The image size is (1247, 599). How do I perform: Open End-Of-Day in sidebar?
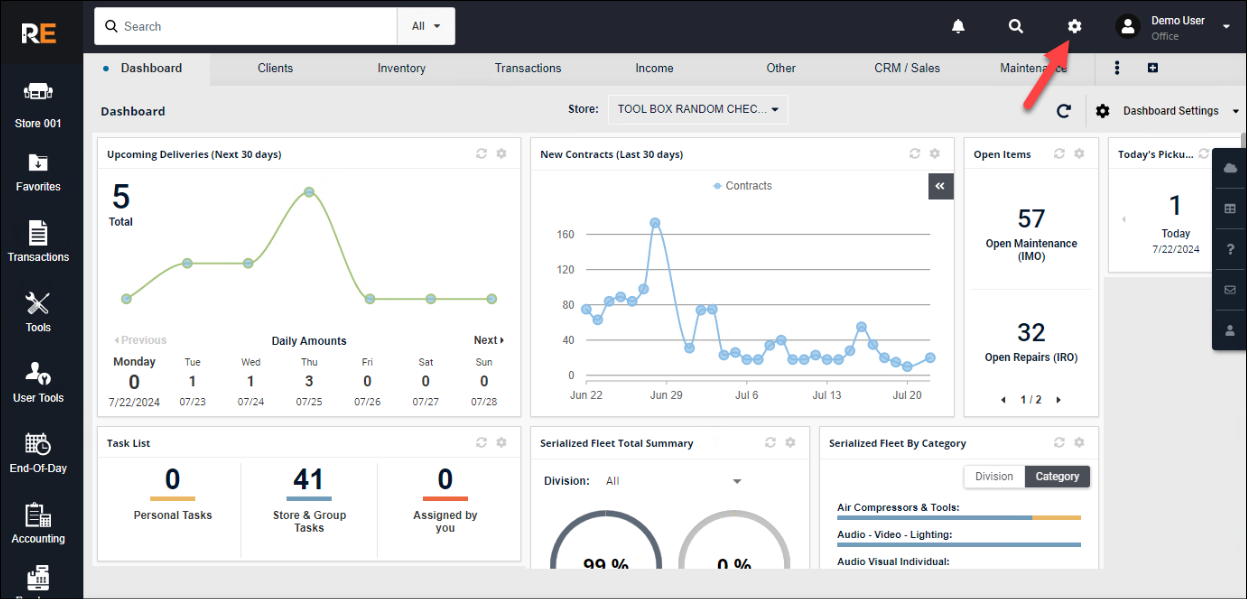pyautogui.click(x=38, y=453)
